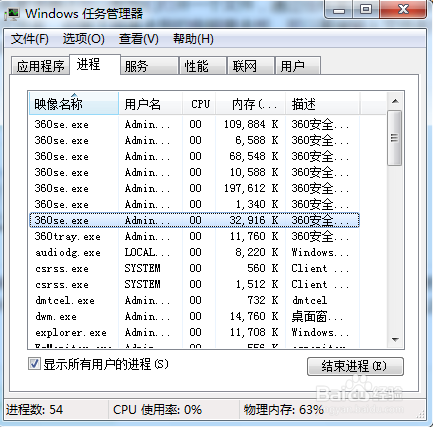Toggle 显示所有用户的进程 checkbox
This screenshot has width=433, height=427.
[x=34, y=364]
